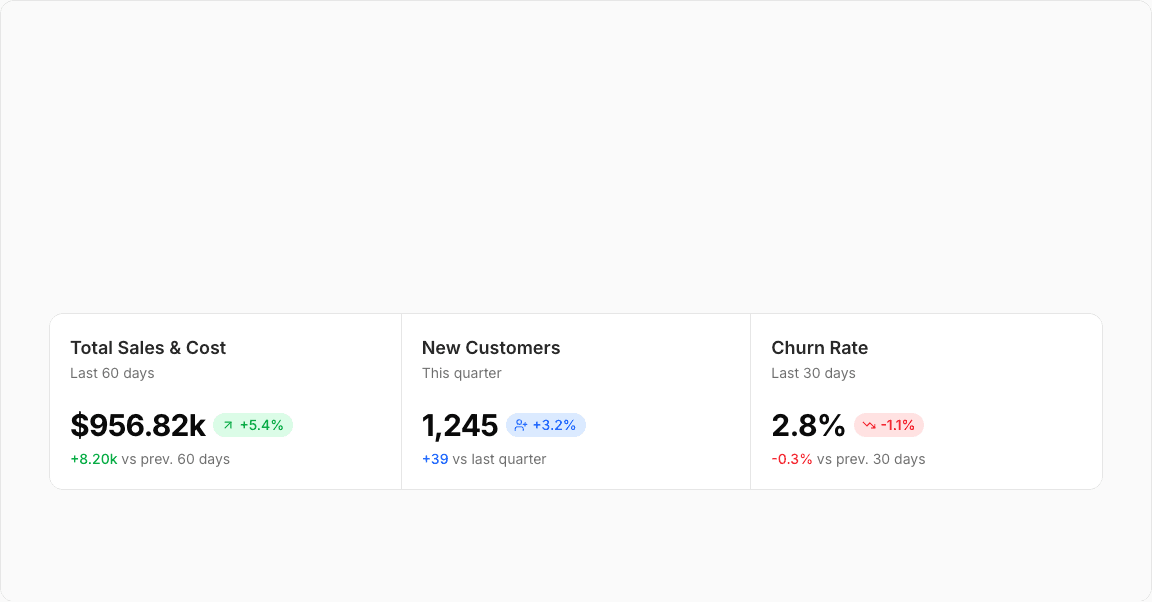The image size is (1152, 602).
Task: Click the vs last quarter comparison text
Action: coord(499,459)
